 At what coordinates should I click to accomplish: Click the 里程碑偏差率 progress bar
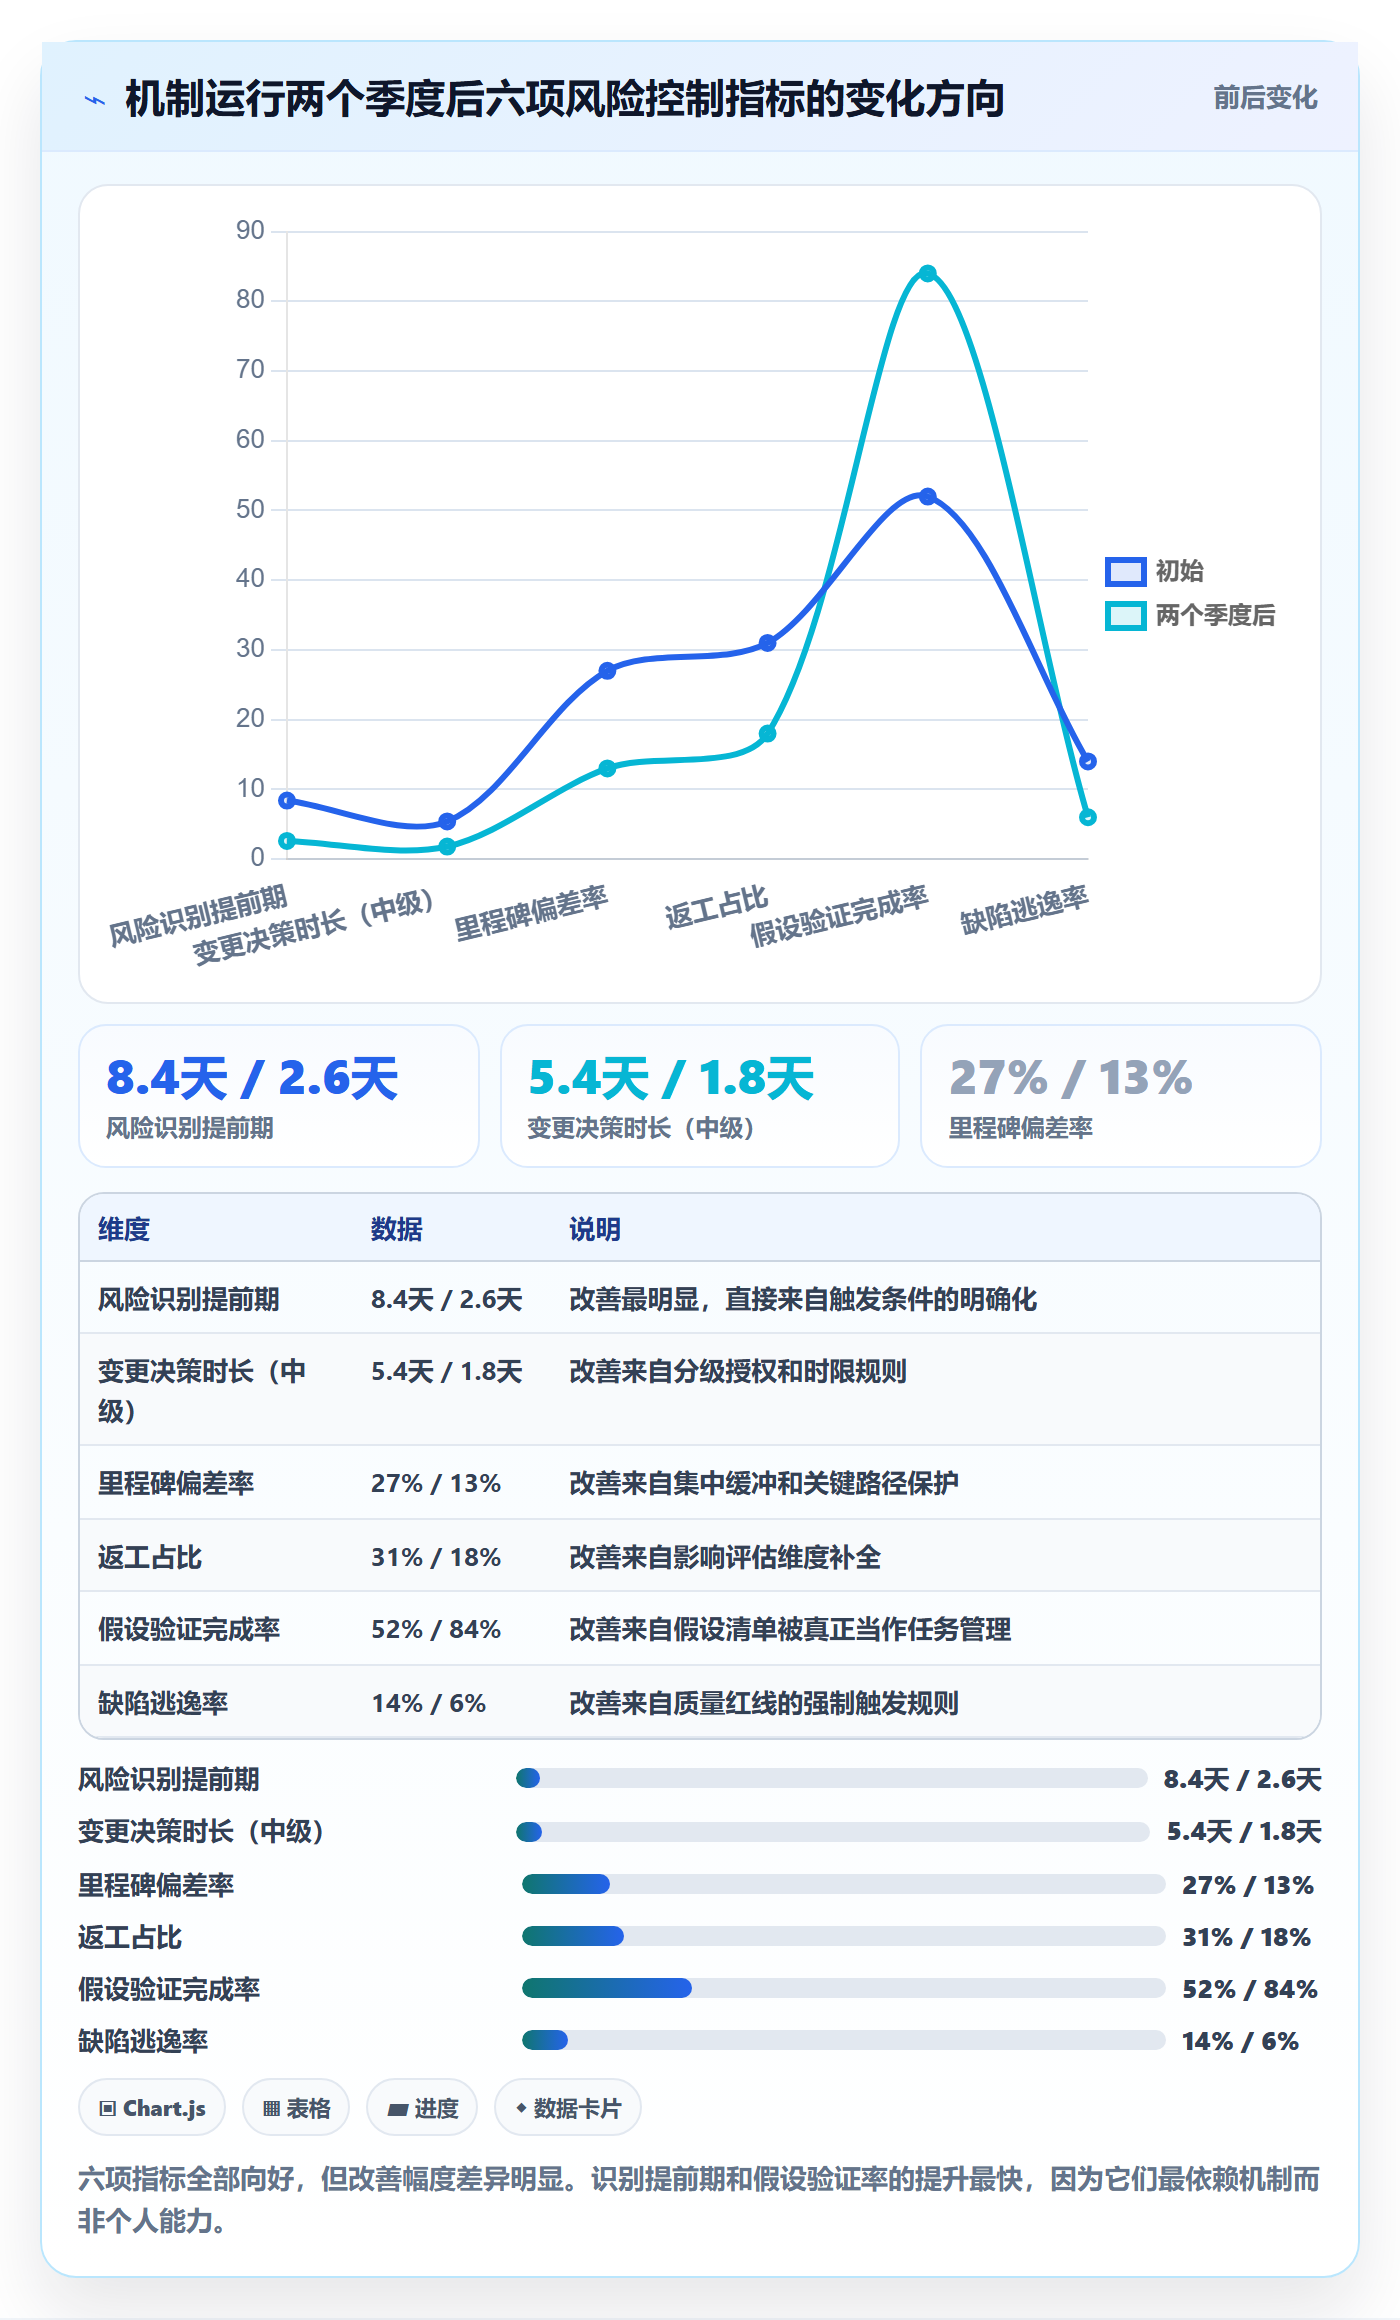point(844,1884)
